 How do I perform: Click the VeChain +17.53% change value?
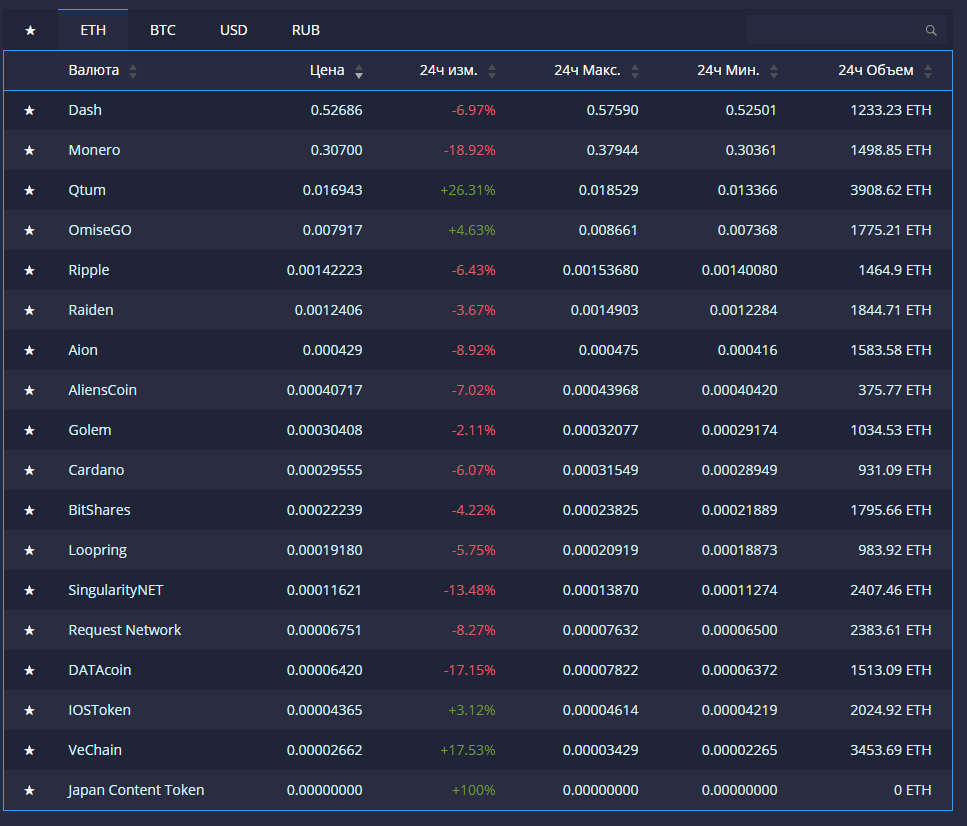click(467, 750)
